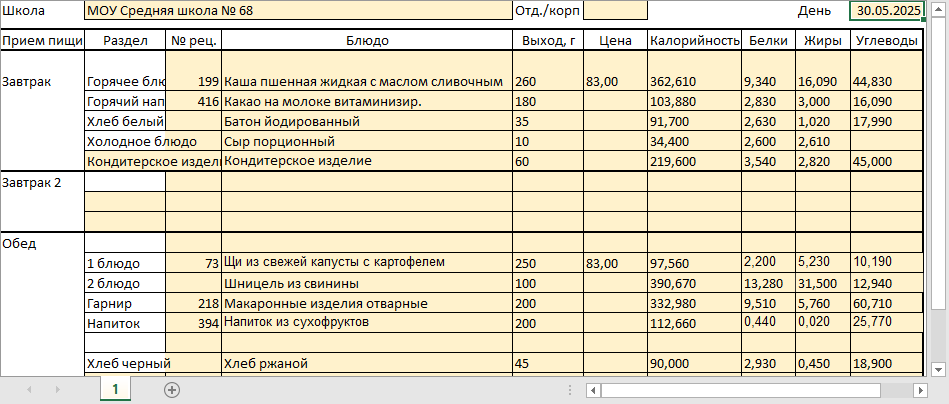Image resolution: width=949 pixels, height=404 pixels.
Task: Go to previous sheet with the left arrow
Action: (x=29, y=390)
